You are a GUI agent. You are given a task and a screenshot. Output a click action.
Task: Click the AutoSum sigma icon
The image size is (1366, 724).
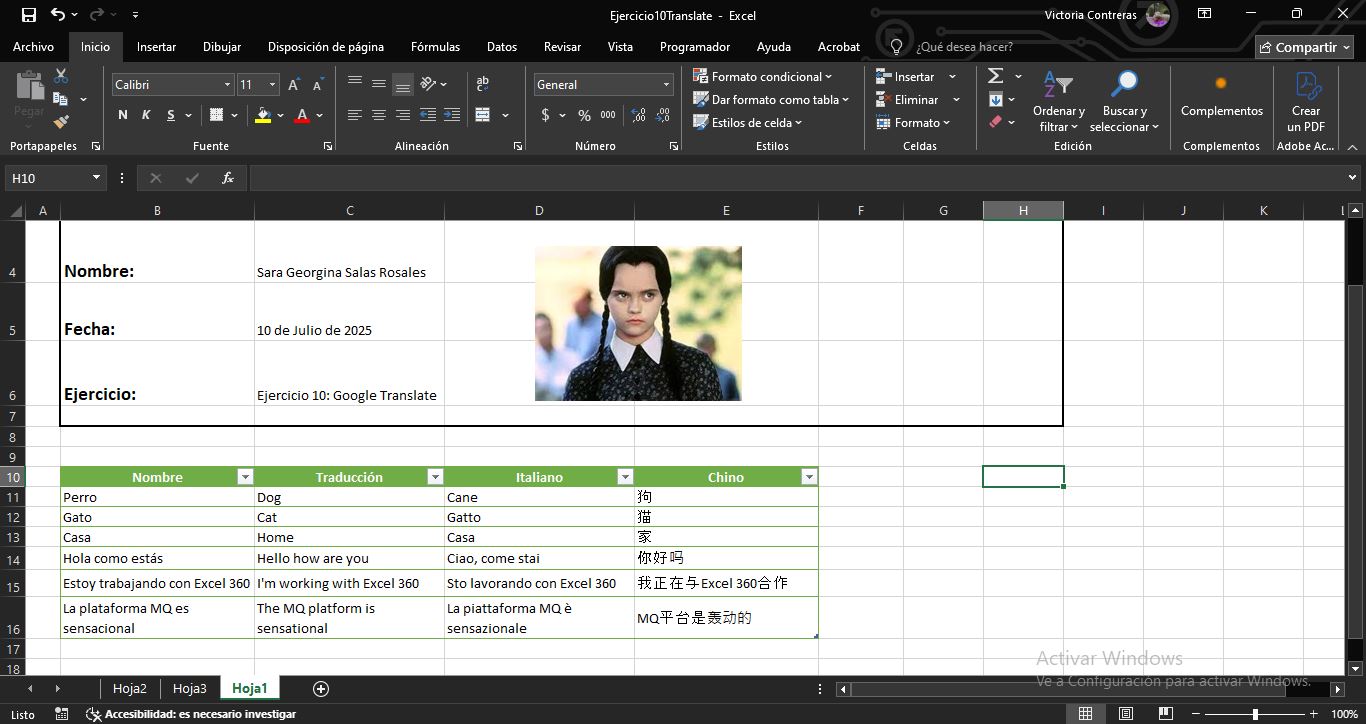coord(996,76)
